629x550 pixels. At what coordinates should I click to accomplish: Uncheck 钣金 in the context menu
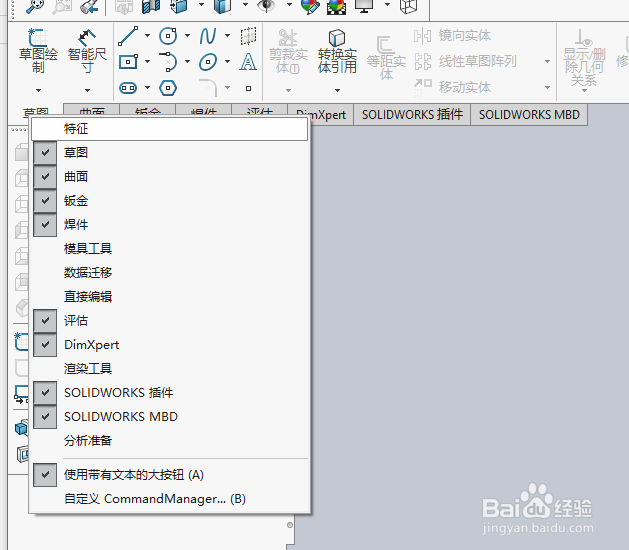pyautogui.click(x=45, y=201)
